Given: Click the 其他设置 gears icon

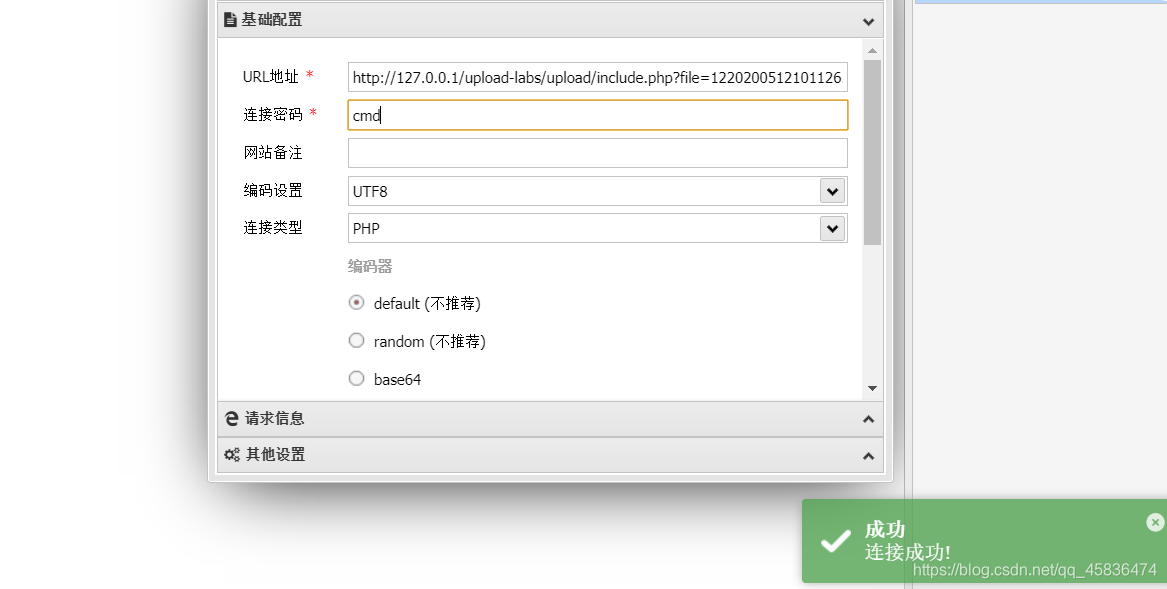Looking at the screenshot, I should tap(232, 455).
